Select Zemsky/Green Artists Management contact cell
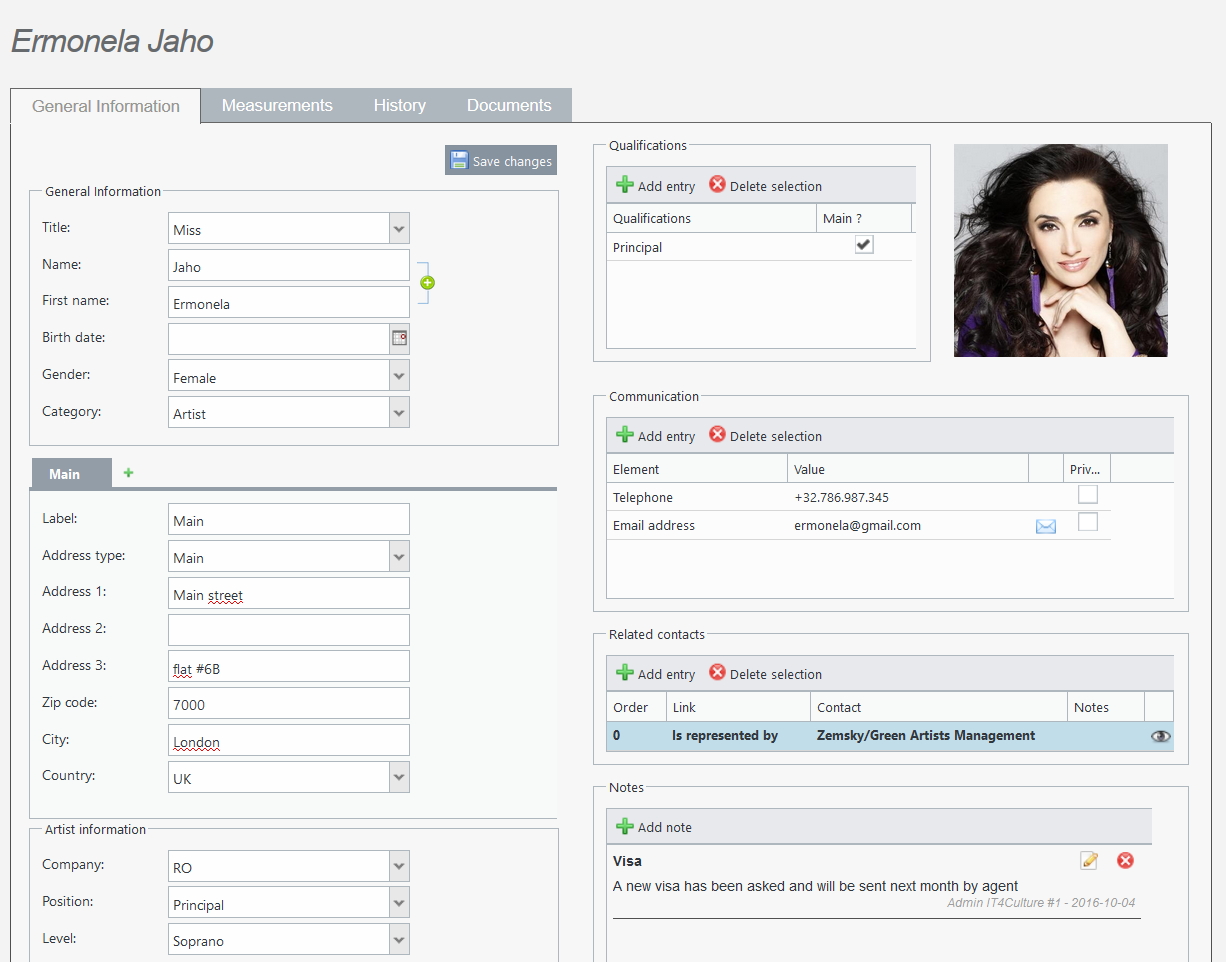Screen dimensions: 1226x962 point(938,736)
